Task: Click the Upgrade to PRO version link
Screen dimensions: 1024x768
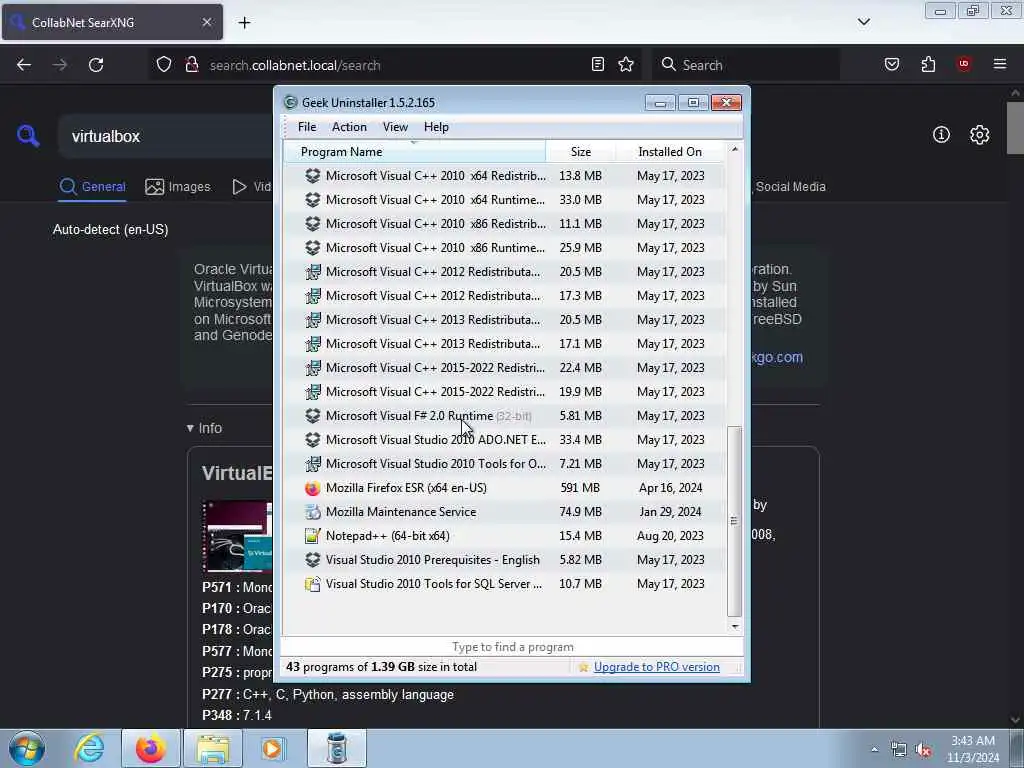Action: coord(656,667)
